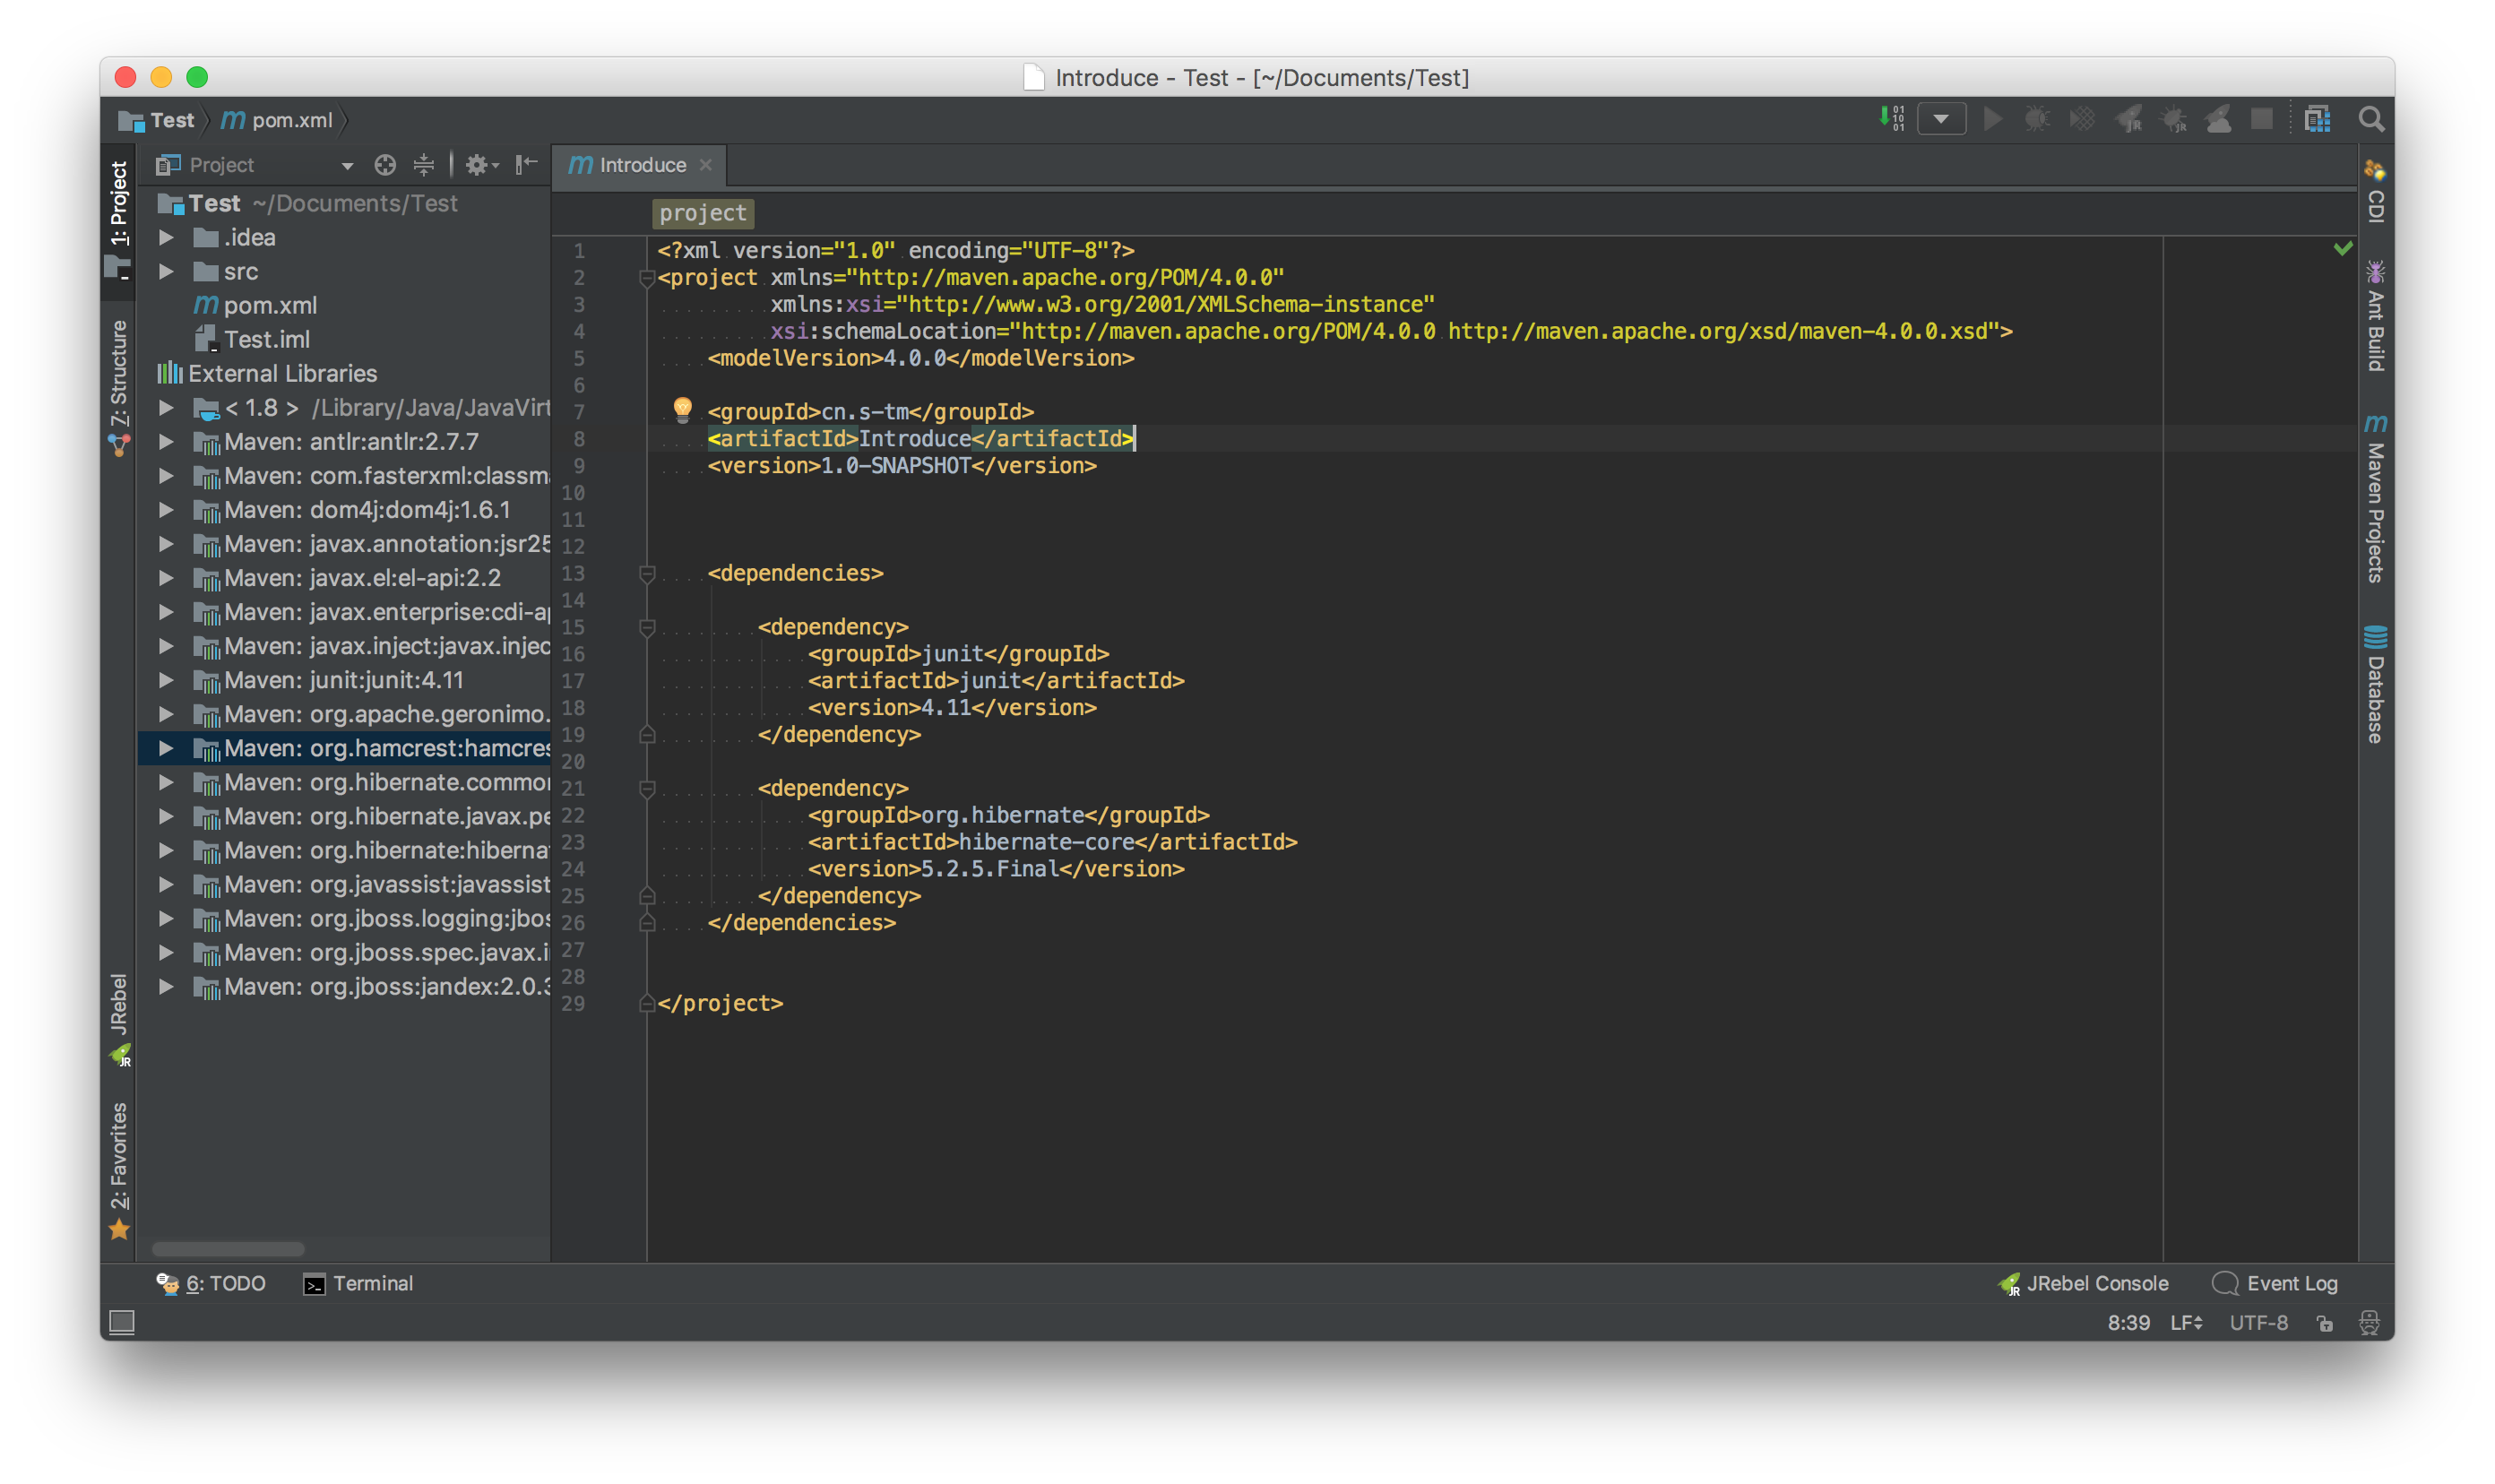Click the read-only lock icon in status bar
The image size is (2495, 1484).
point(2324,1323)
